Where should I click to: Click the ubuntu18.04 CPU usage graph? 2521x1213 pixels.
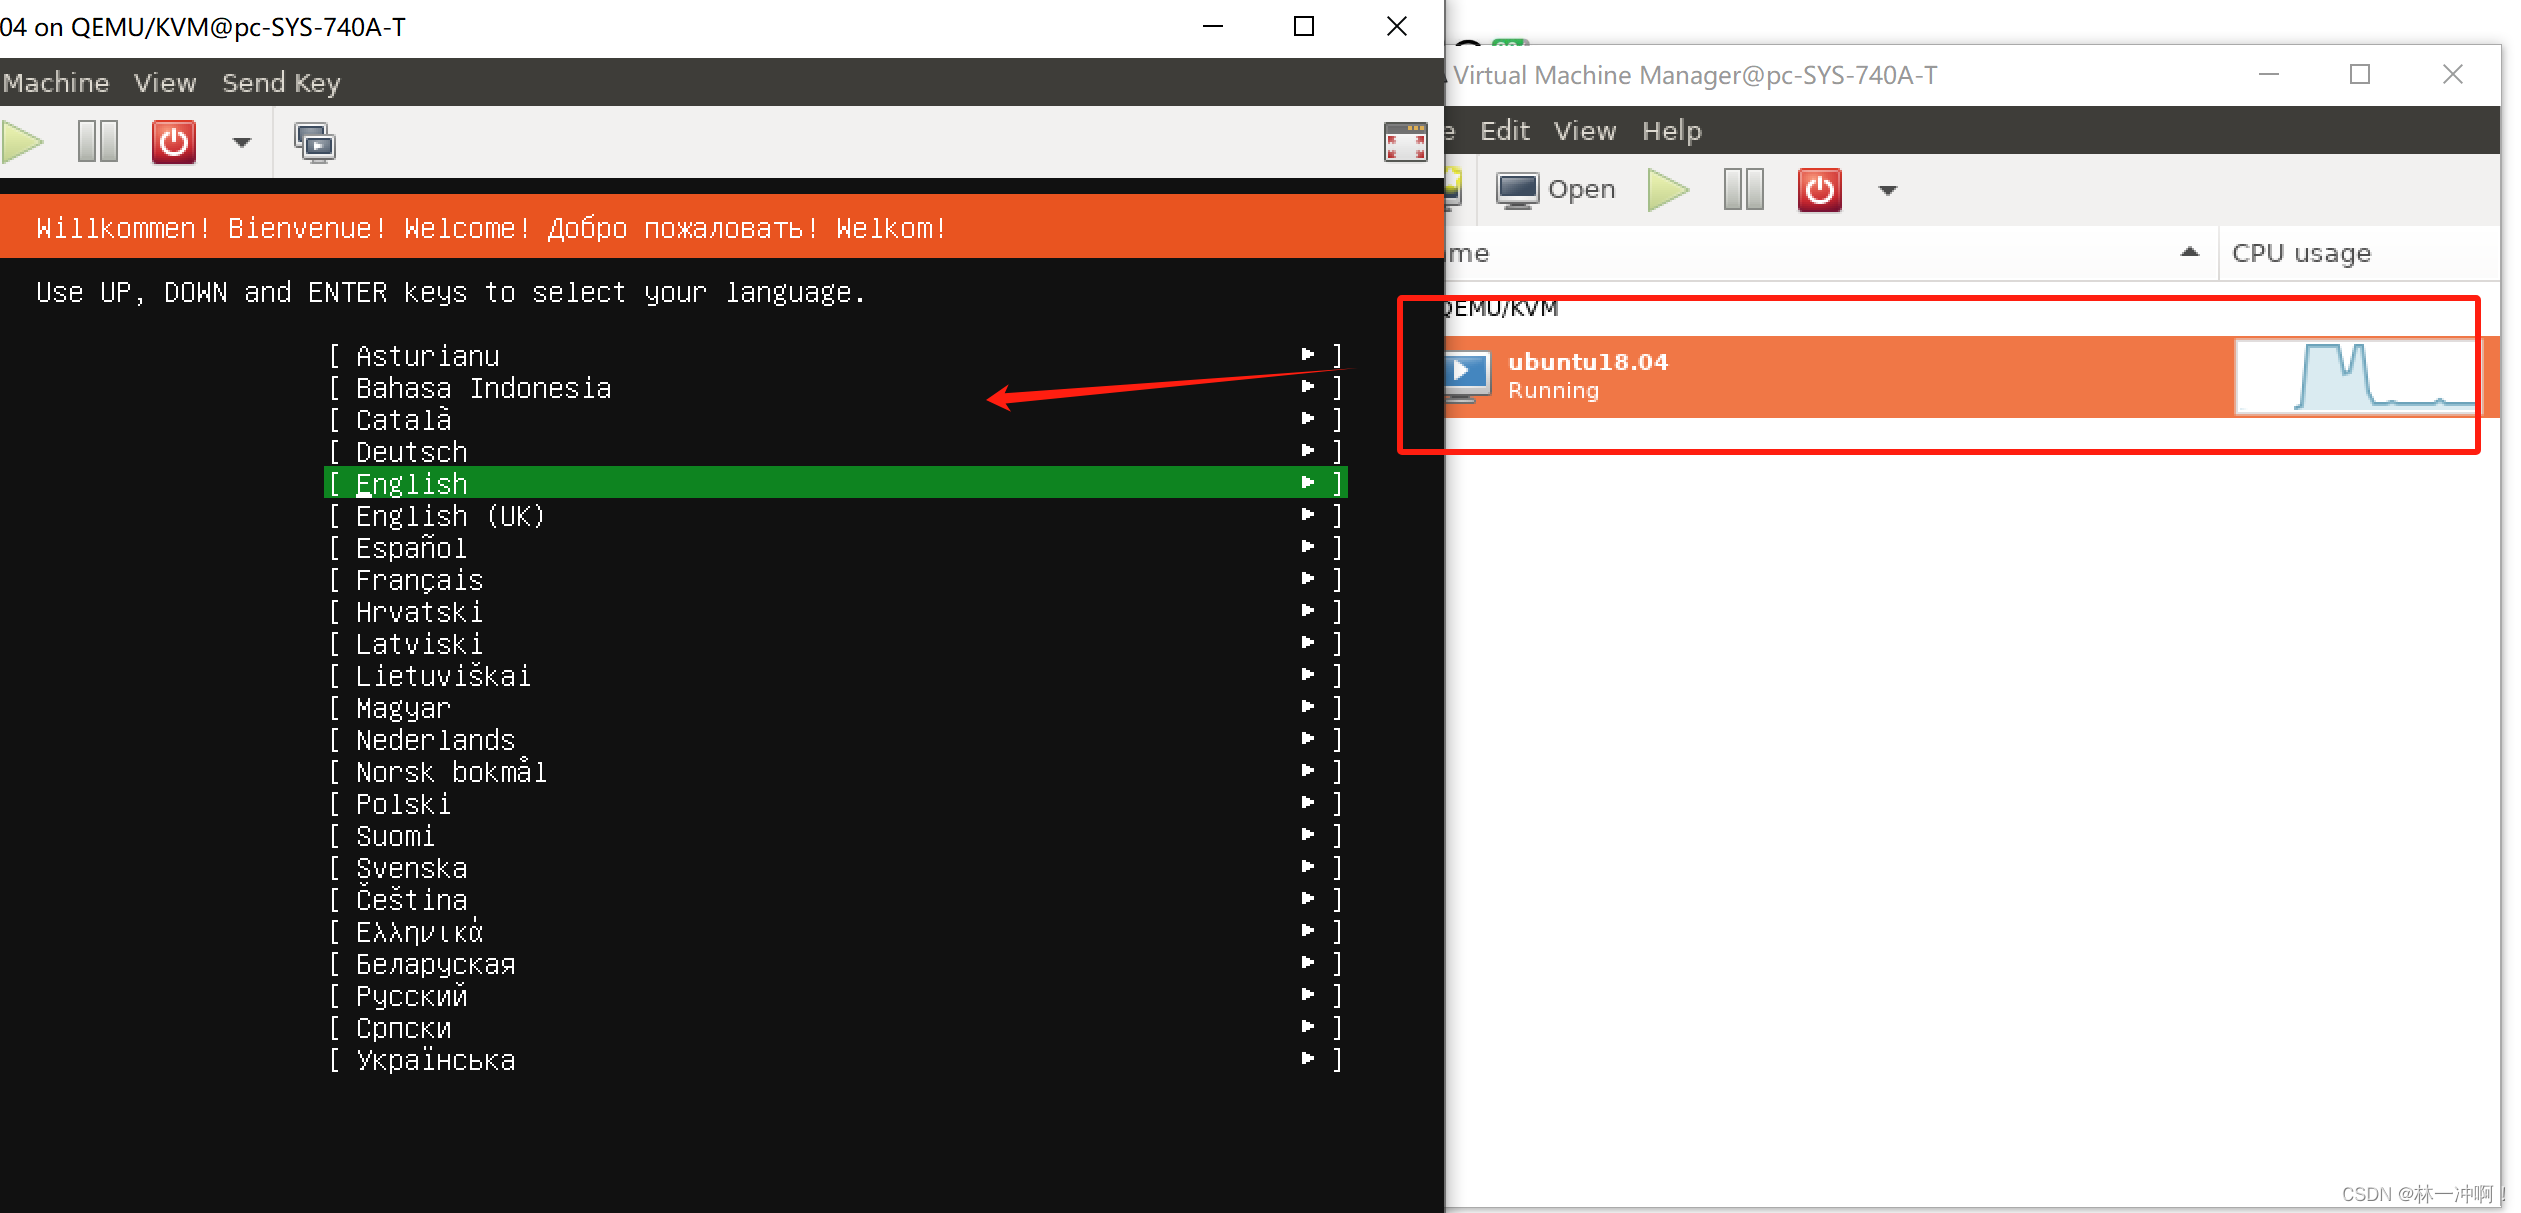[2355, 377]
